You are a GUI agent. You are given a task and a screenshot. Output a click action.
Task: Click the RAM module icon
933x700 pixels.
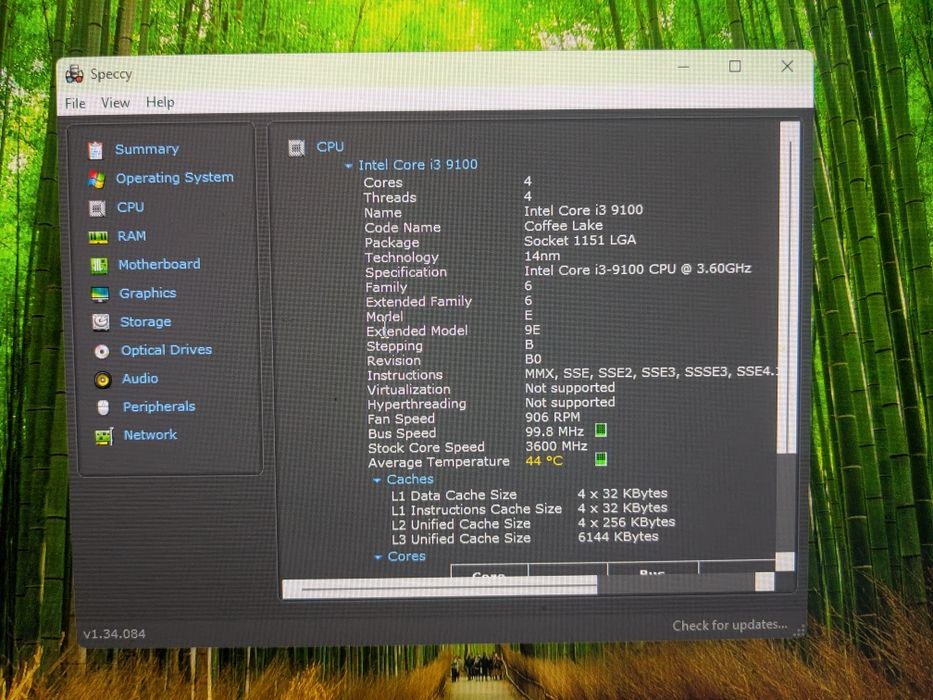point(98,237)
